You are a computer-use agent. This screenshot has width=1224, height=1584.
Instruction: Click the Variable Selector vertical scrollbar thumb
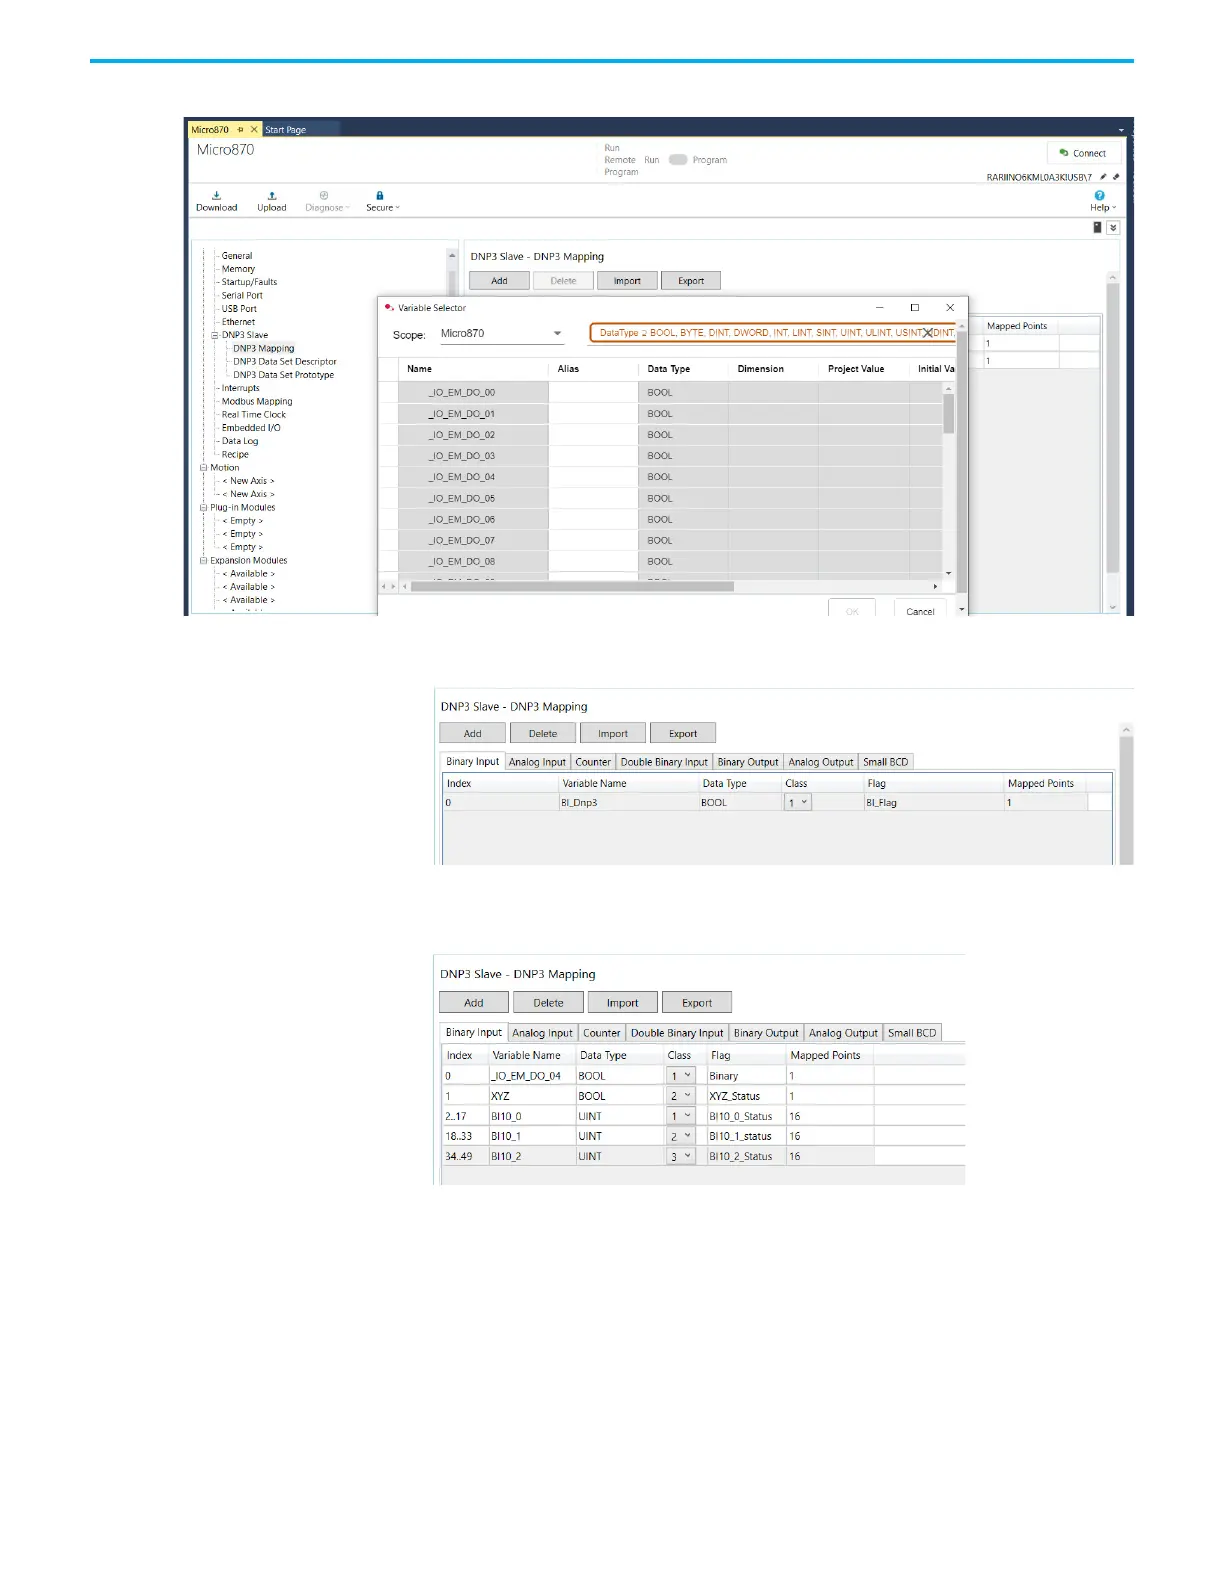coord(949,413)
